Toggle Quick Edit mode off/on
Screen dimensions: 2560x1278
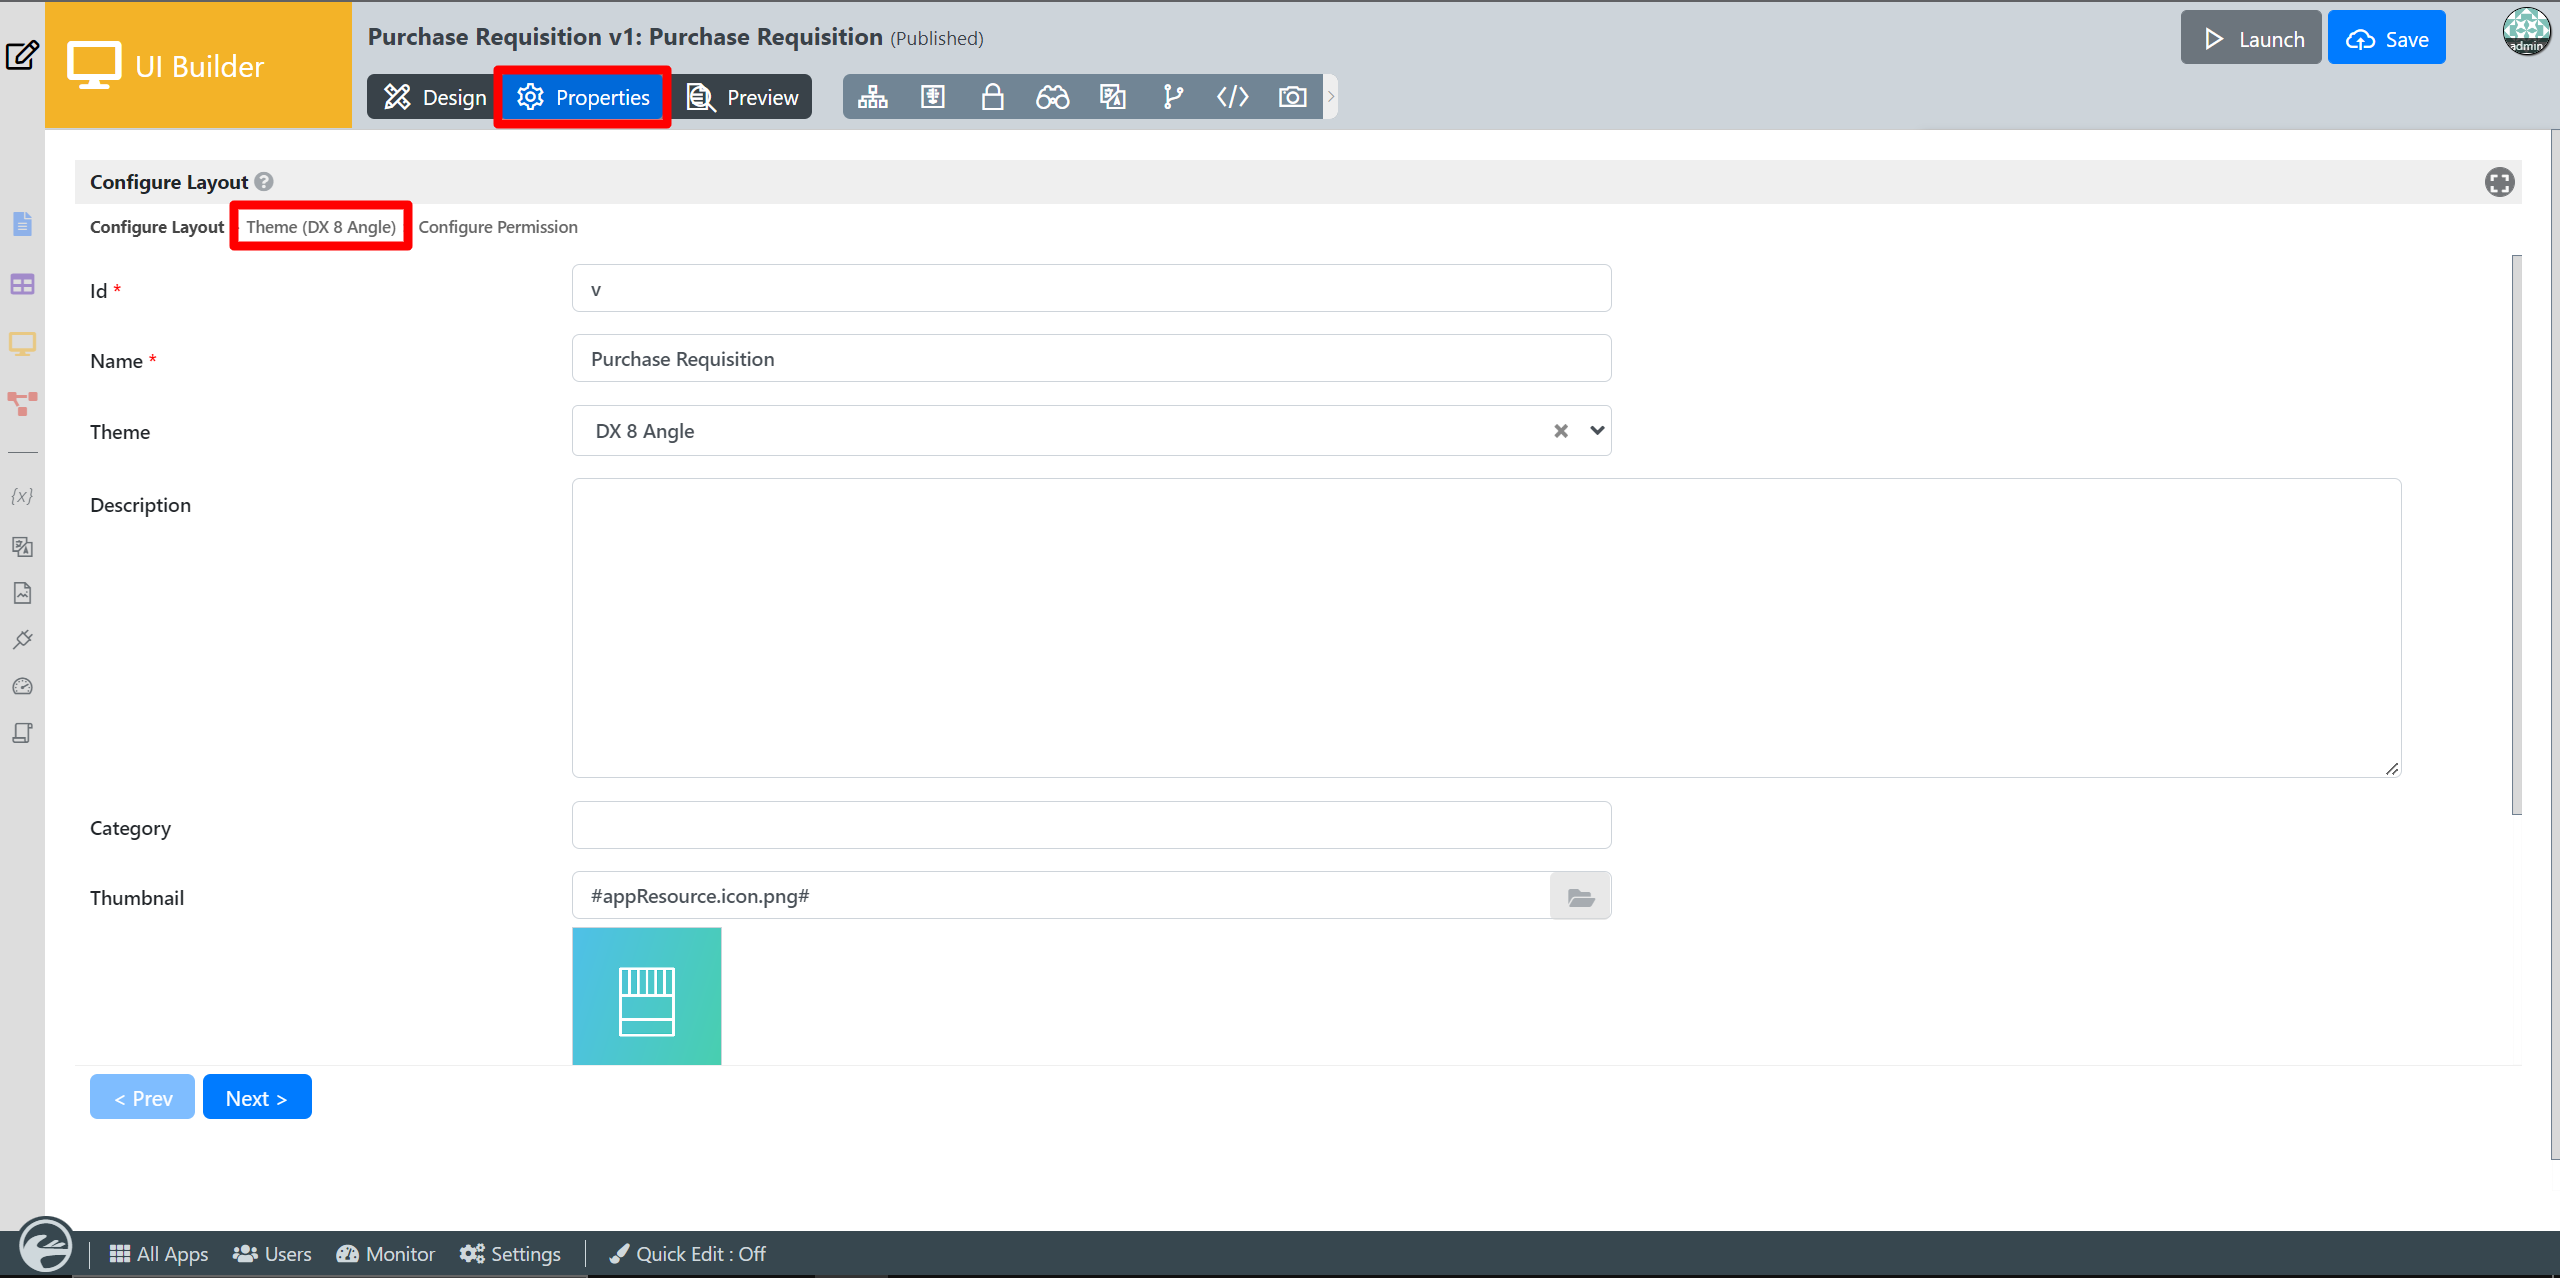coord(688,1254)
